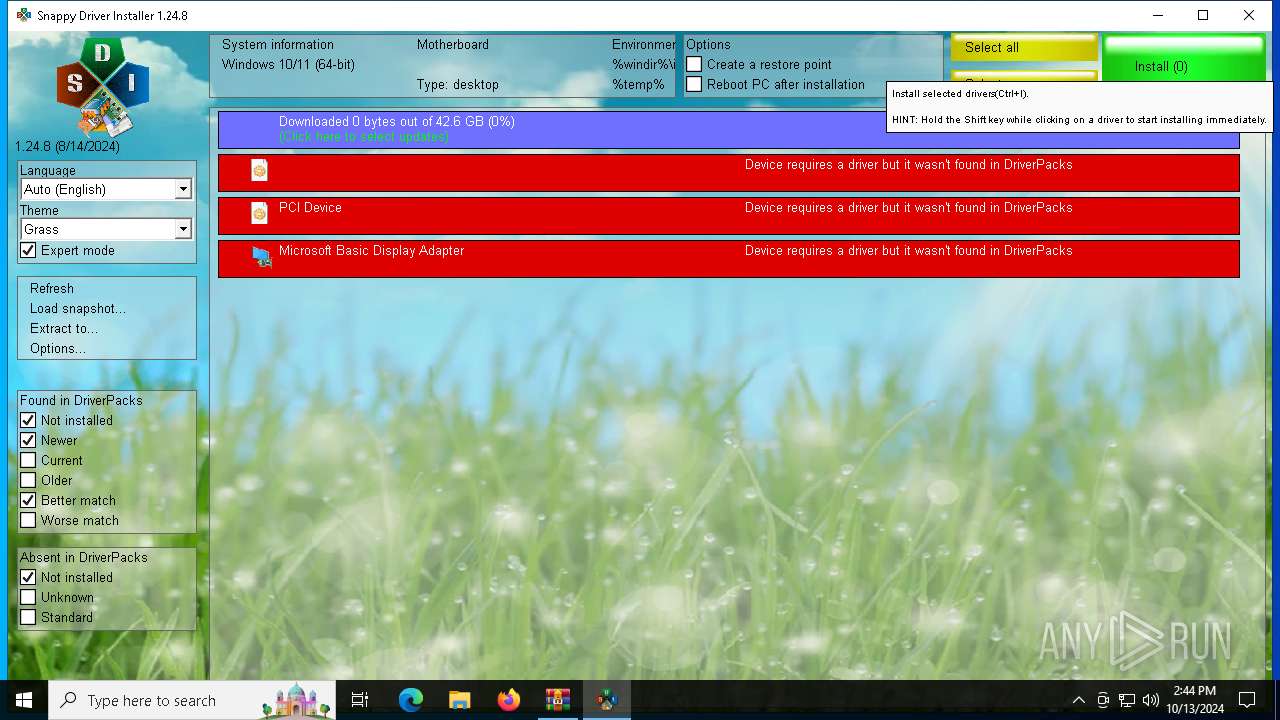Enable the Current filter checkbox
1280x720 pixels.
(x=28, y=461)
